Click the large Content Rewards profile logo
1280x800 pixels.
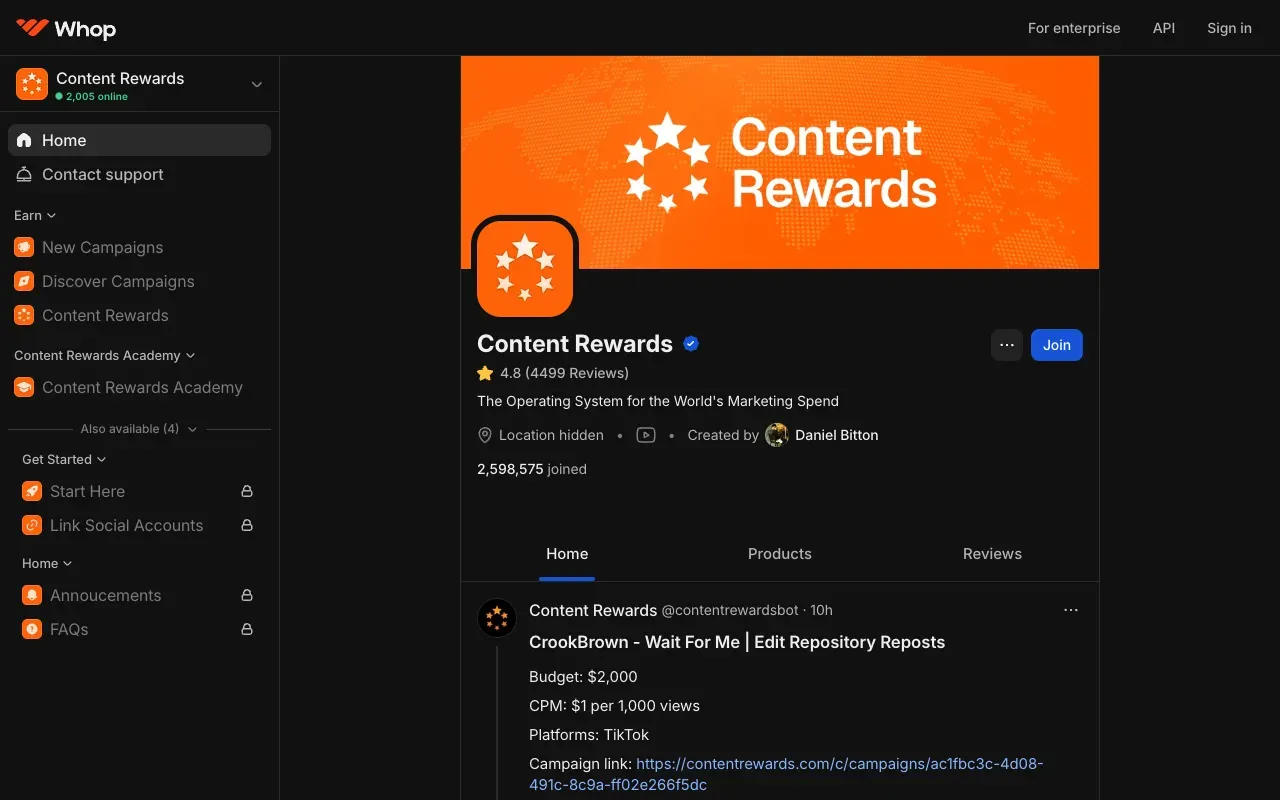click(x=525, y=269)
